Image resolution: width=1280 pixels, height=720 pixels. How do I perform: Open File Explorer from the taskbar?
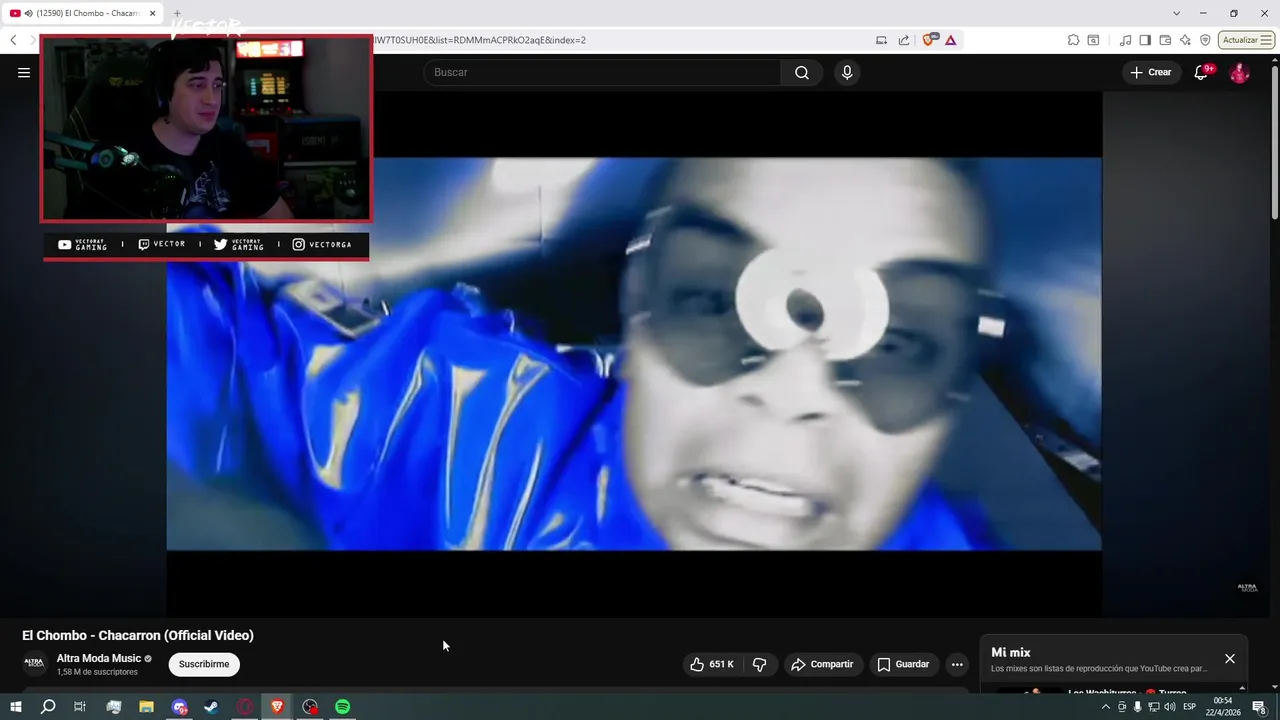click(x=146, y=707)
